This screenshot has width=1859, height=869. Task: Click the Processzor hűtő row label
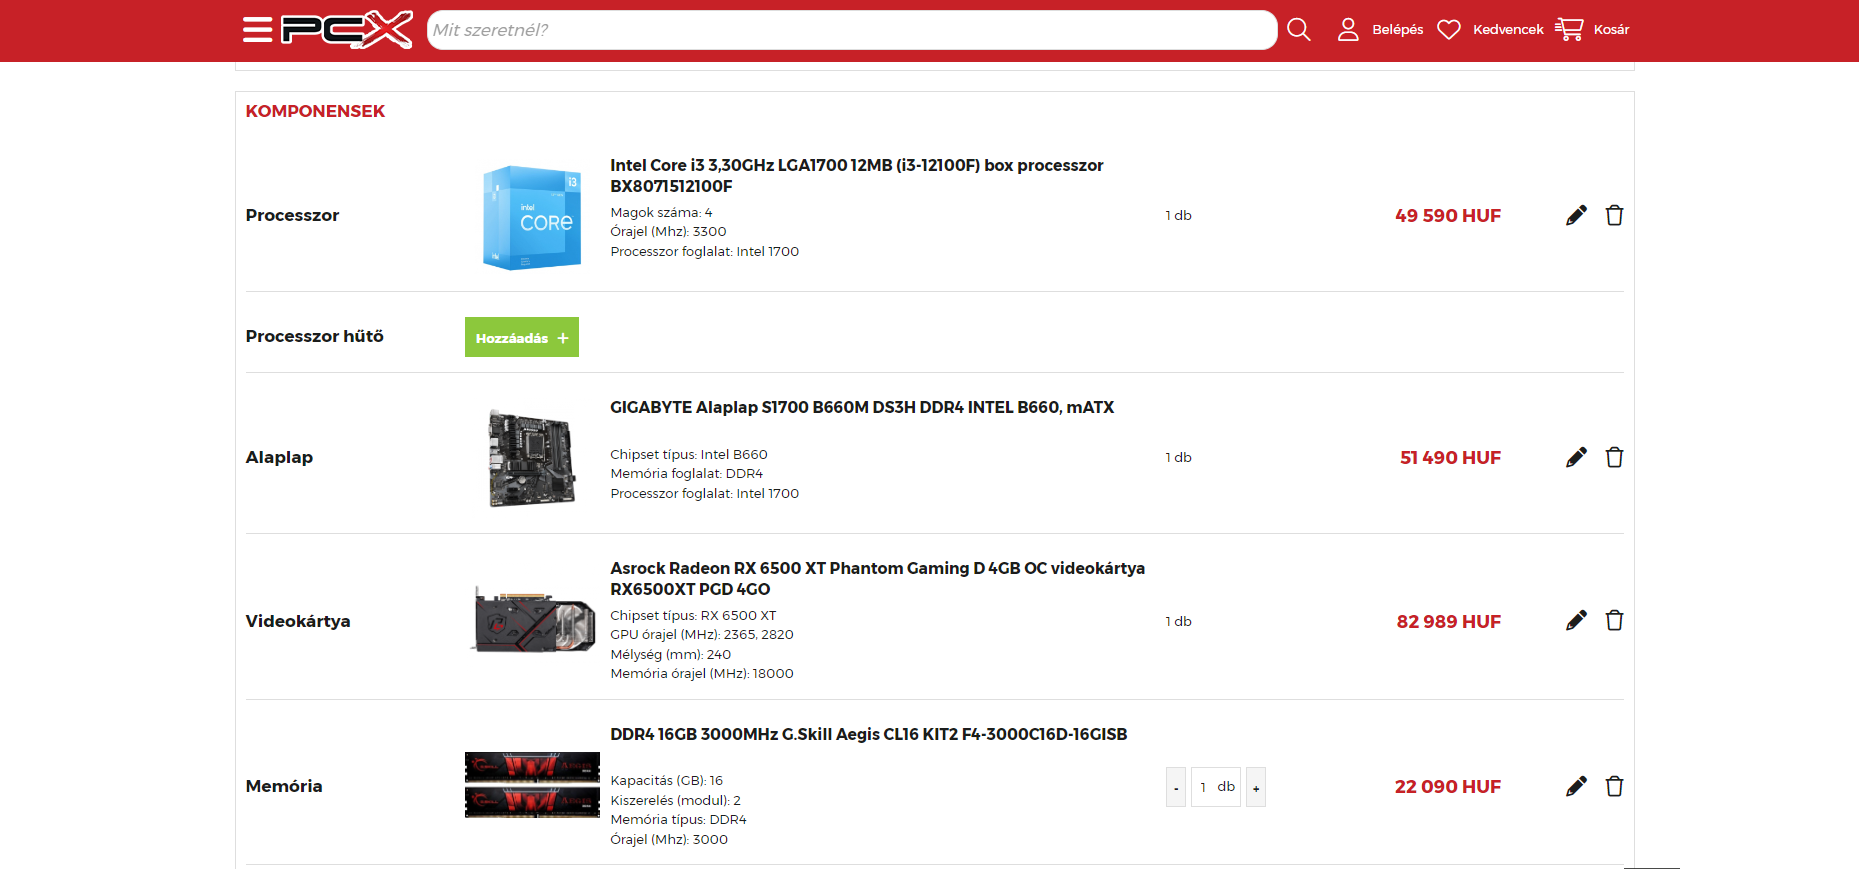point(315,336)
